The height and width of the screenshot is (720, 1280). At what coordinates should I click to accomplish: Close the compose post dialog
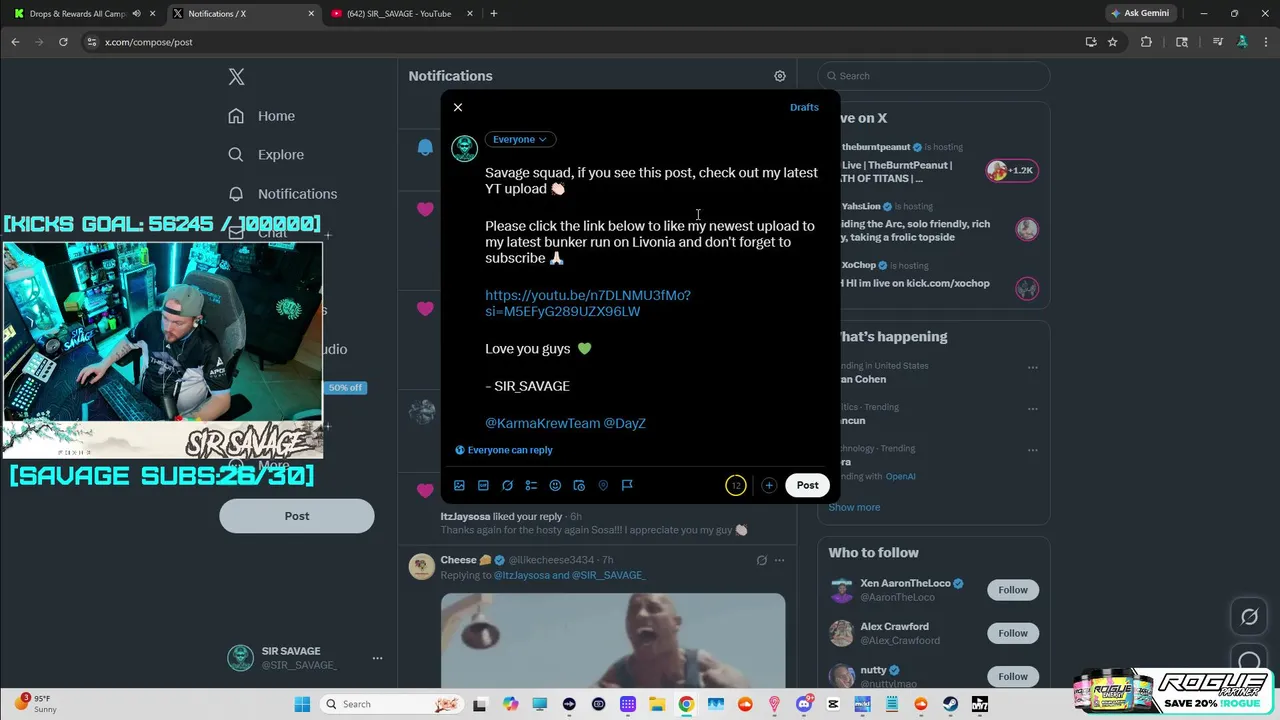[458, 107]
